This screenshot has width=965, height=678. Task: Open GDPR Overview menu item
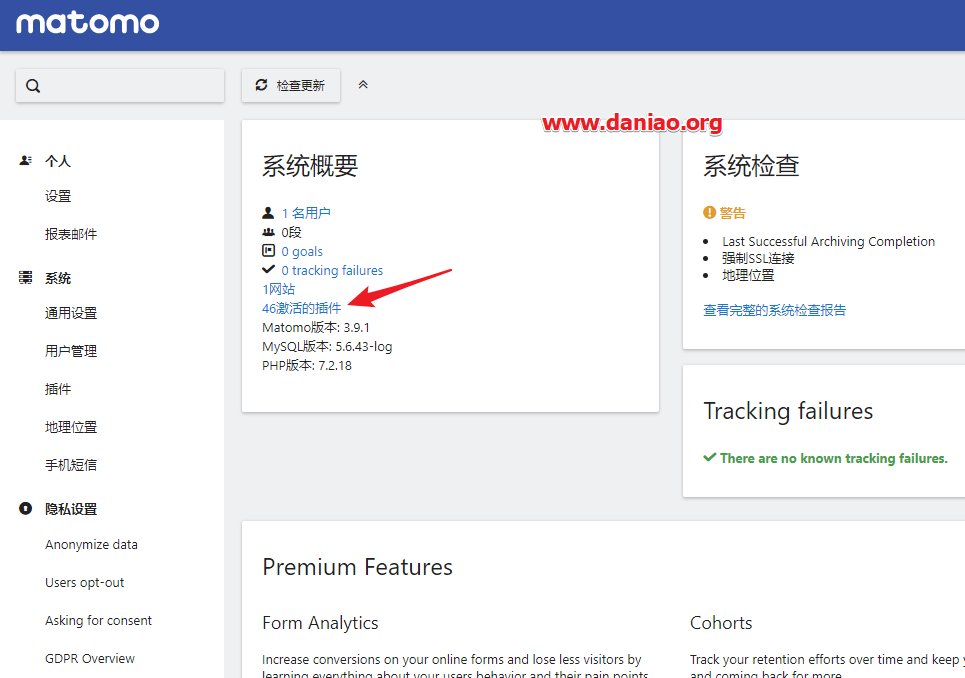point(90,658)
